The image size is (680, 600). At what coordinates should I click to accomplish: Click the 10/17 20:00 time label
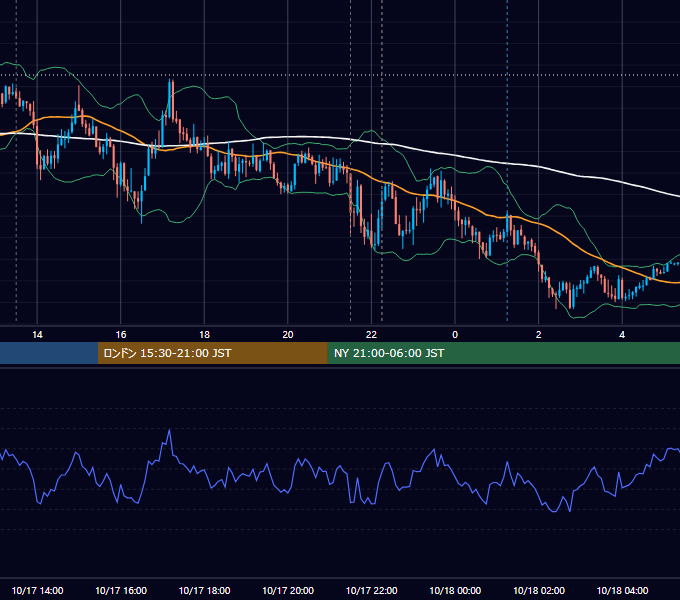tap(288, 590)
